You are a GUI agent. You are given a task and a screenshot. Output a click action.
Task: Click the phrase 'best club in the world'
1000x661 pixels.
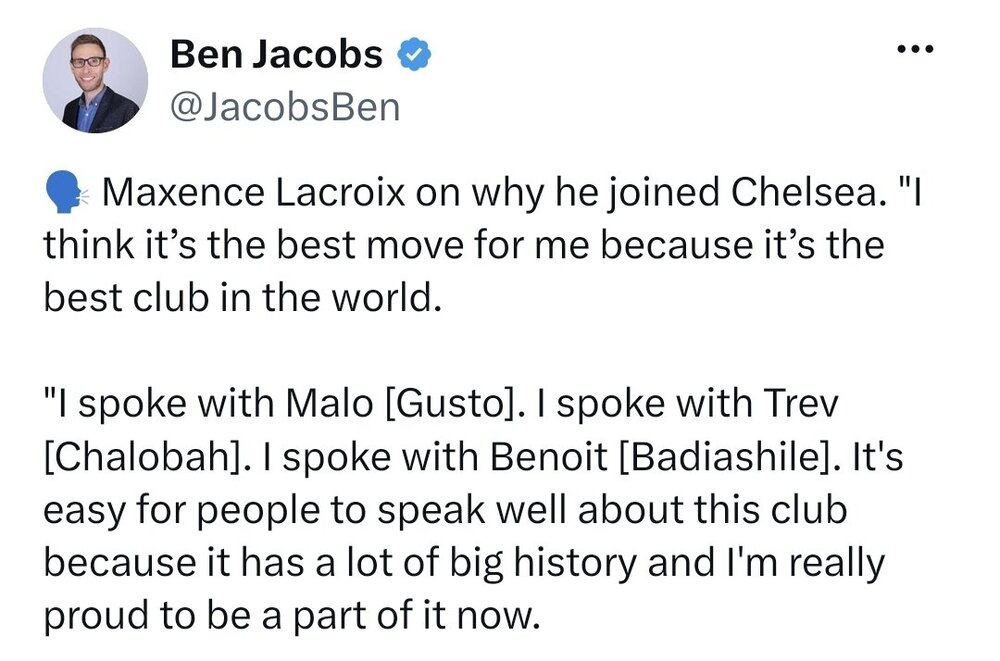click(242, 298)
